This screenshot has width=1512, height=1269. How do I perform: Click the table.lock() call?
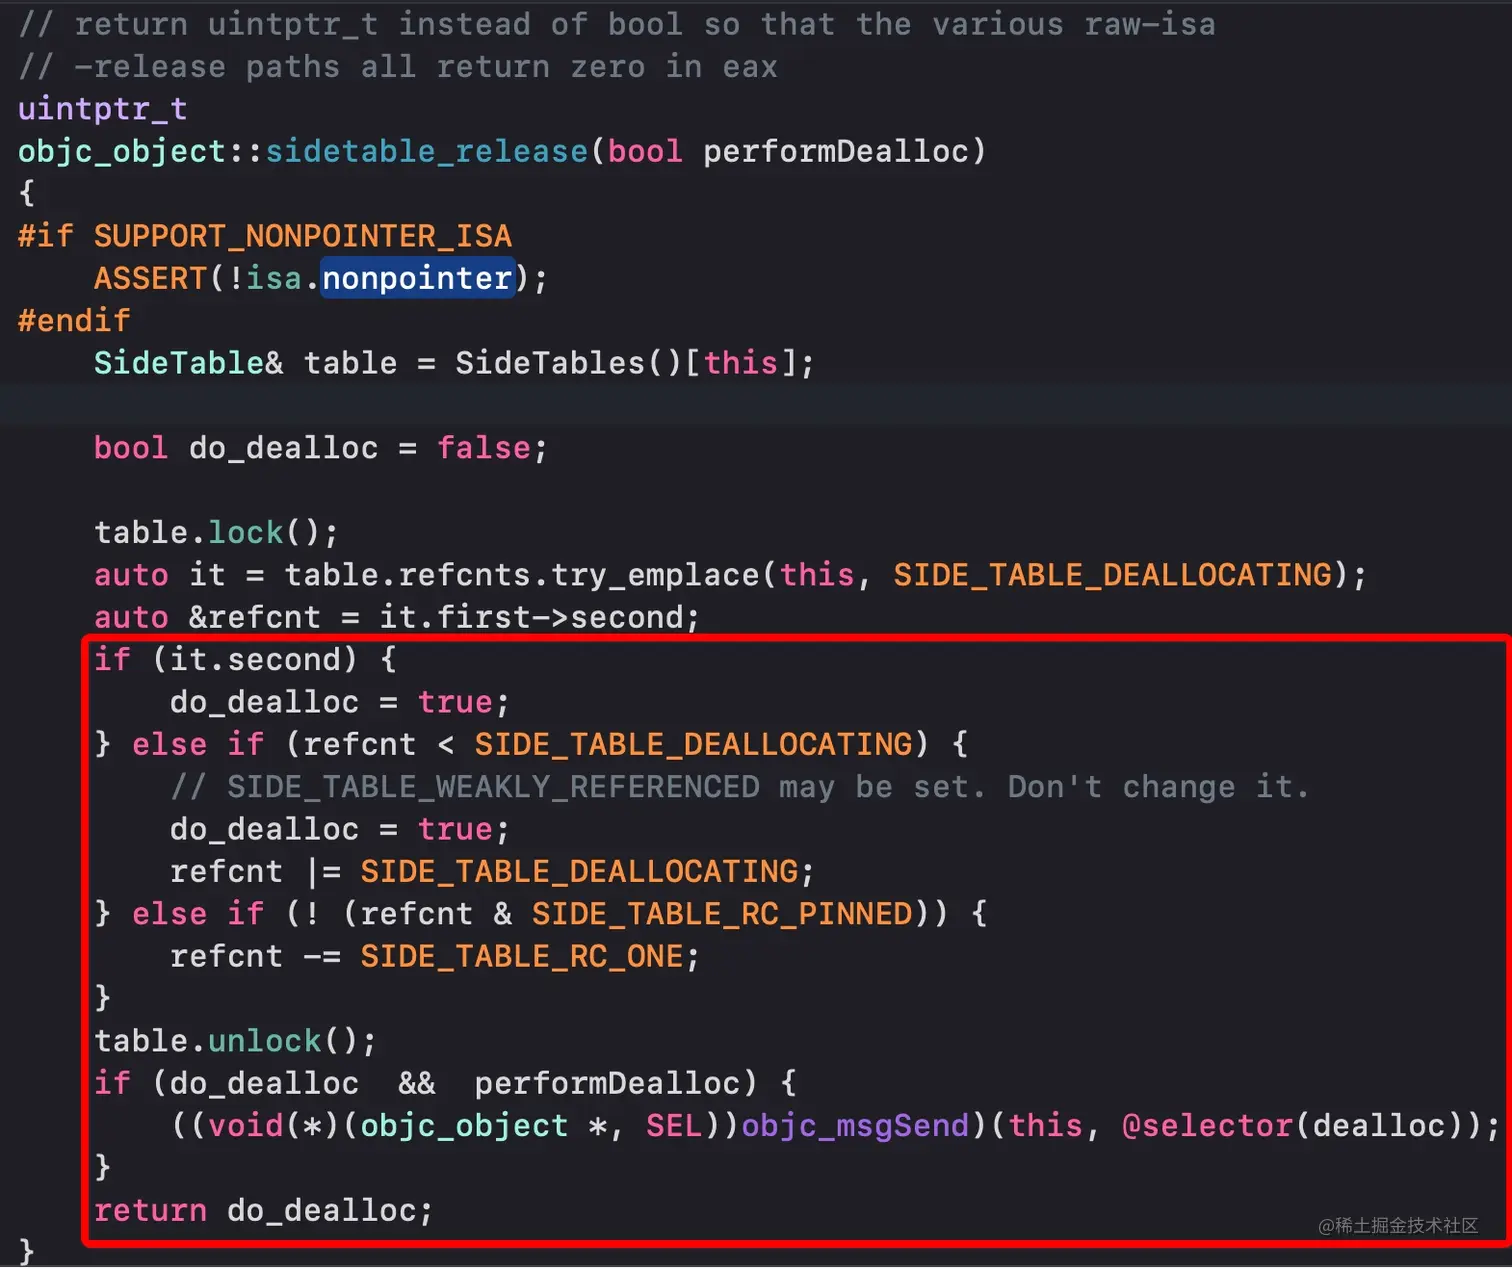pyautogui.click(x=214, y=531)
